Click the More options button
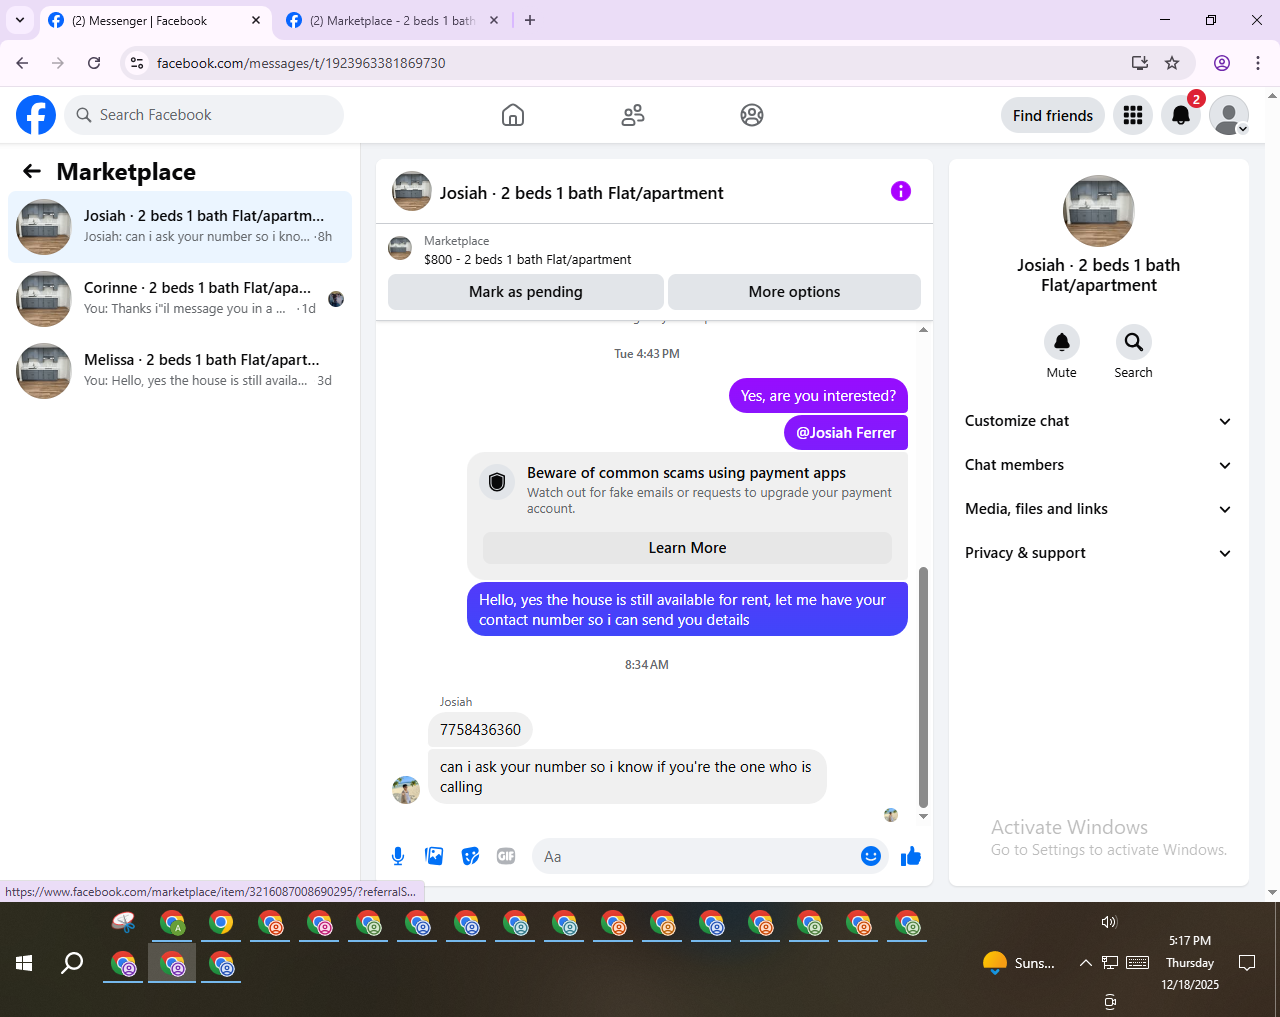The width and height of the screenshot is (1280, 1017). [794, 292]
